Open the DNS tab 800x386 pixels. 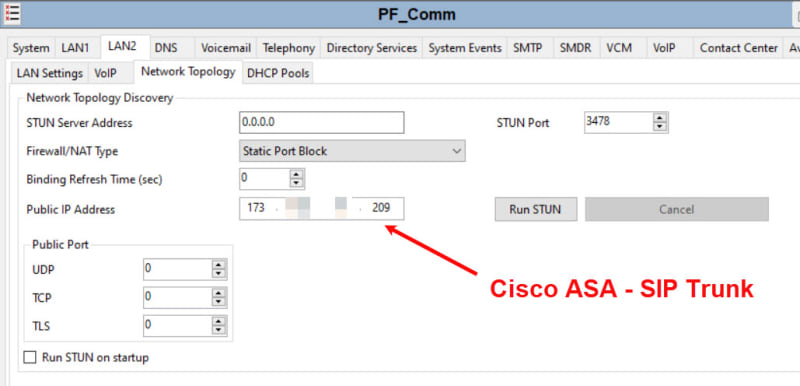click(x=166, y=48)
